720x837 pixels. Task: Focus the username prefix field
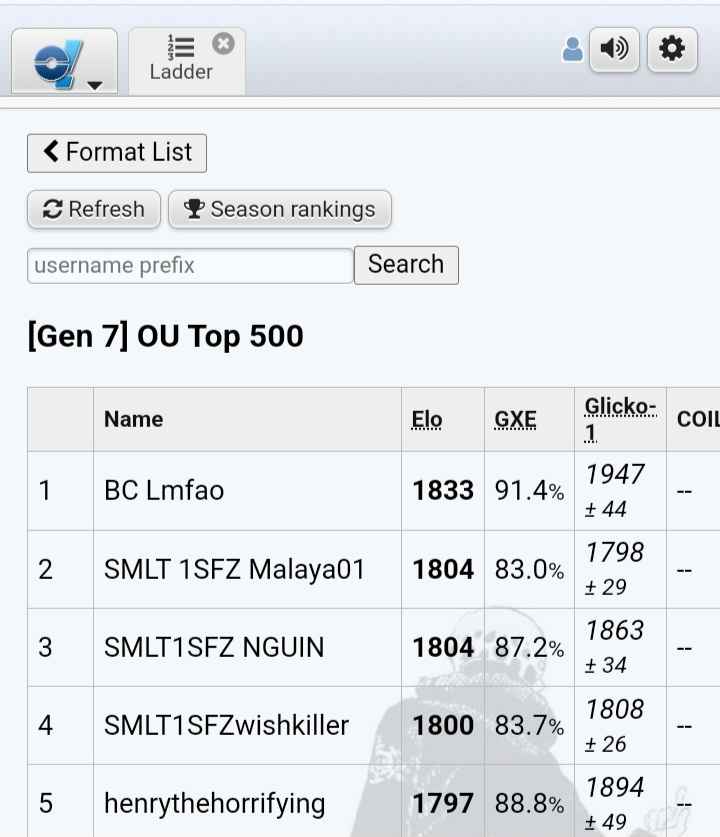tap(191, 265)
